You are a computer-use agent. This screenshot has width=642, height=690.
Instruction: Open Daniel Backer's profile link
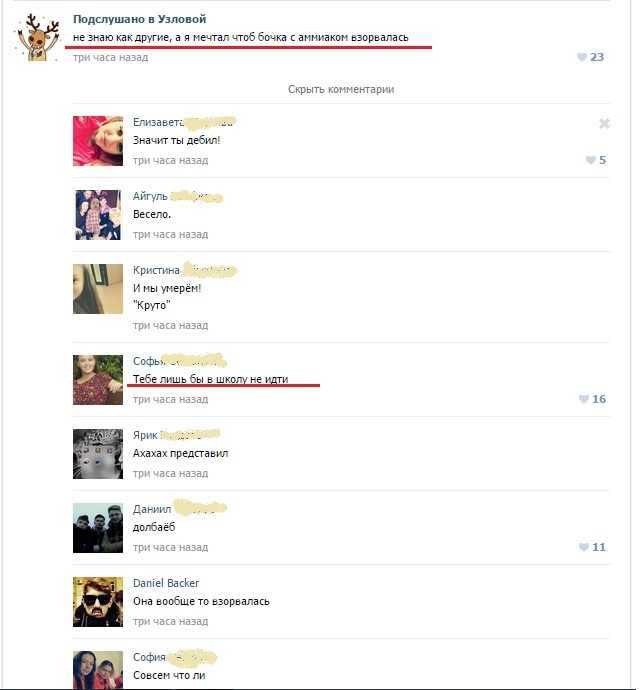point(166,583)
